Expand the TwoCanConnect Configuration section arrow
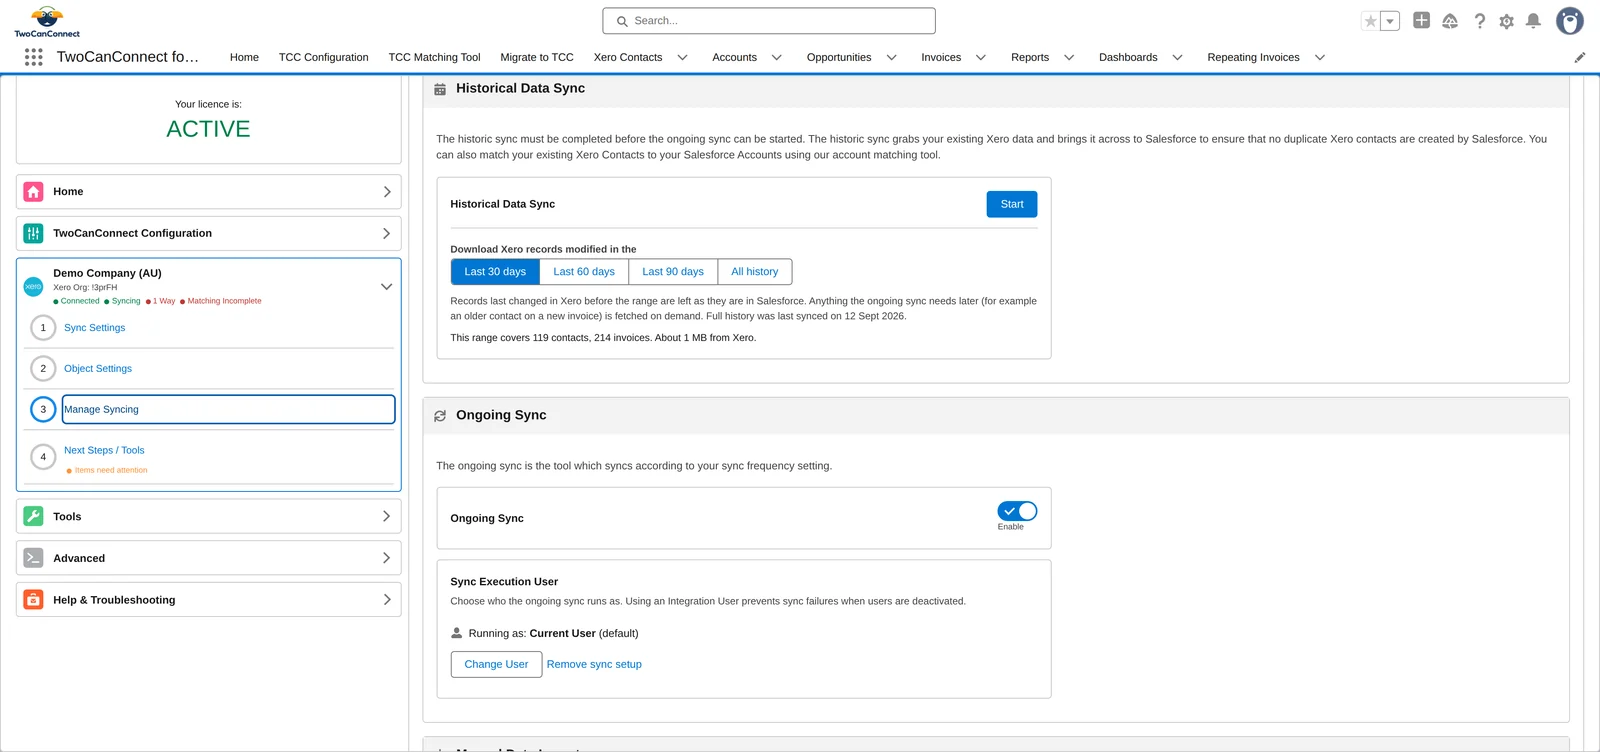Screen dimensions: 1600x752 pos(387,233)
